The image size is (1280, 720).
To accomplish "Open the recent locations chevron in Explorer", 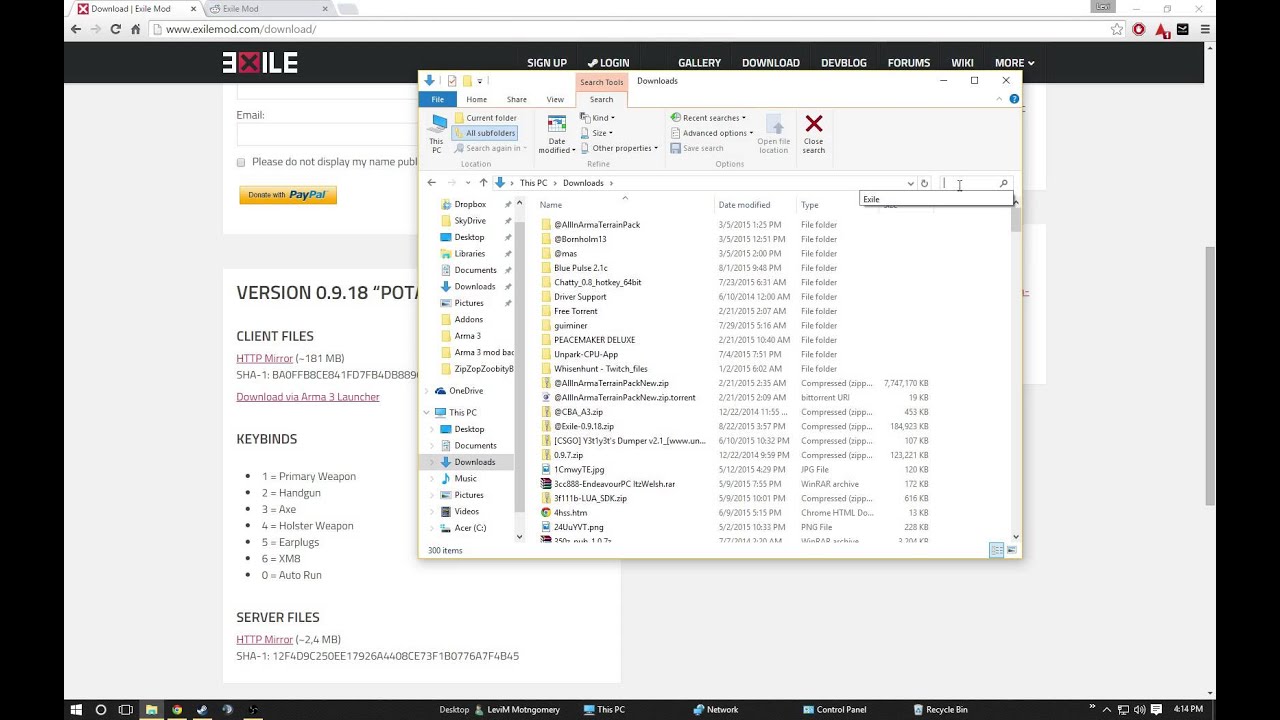I will 467,183.
